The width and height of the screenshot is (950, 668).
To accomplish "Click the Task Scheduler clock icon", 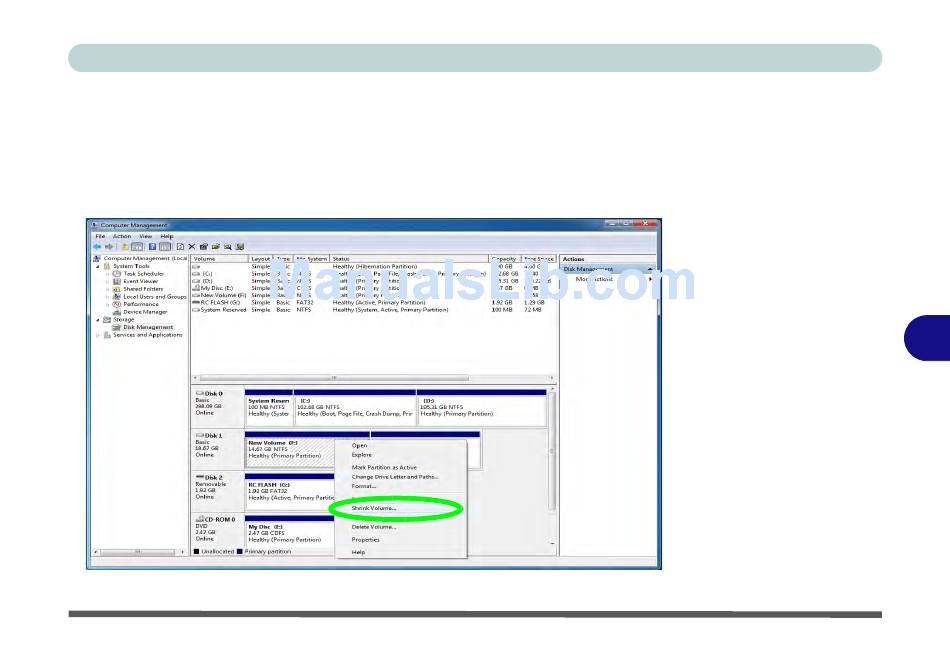I will (x=117, y=274).
